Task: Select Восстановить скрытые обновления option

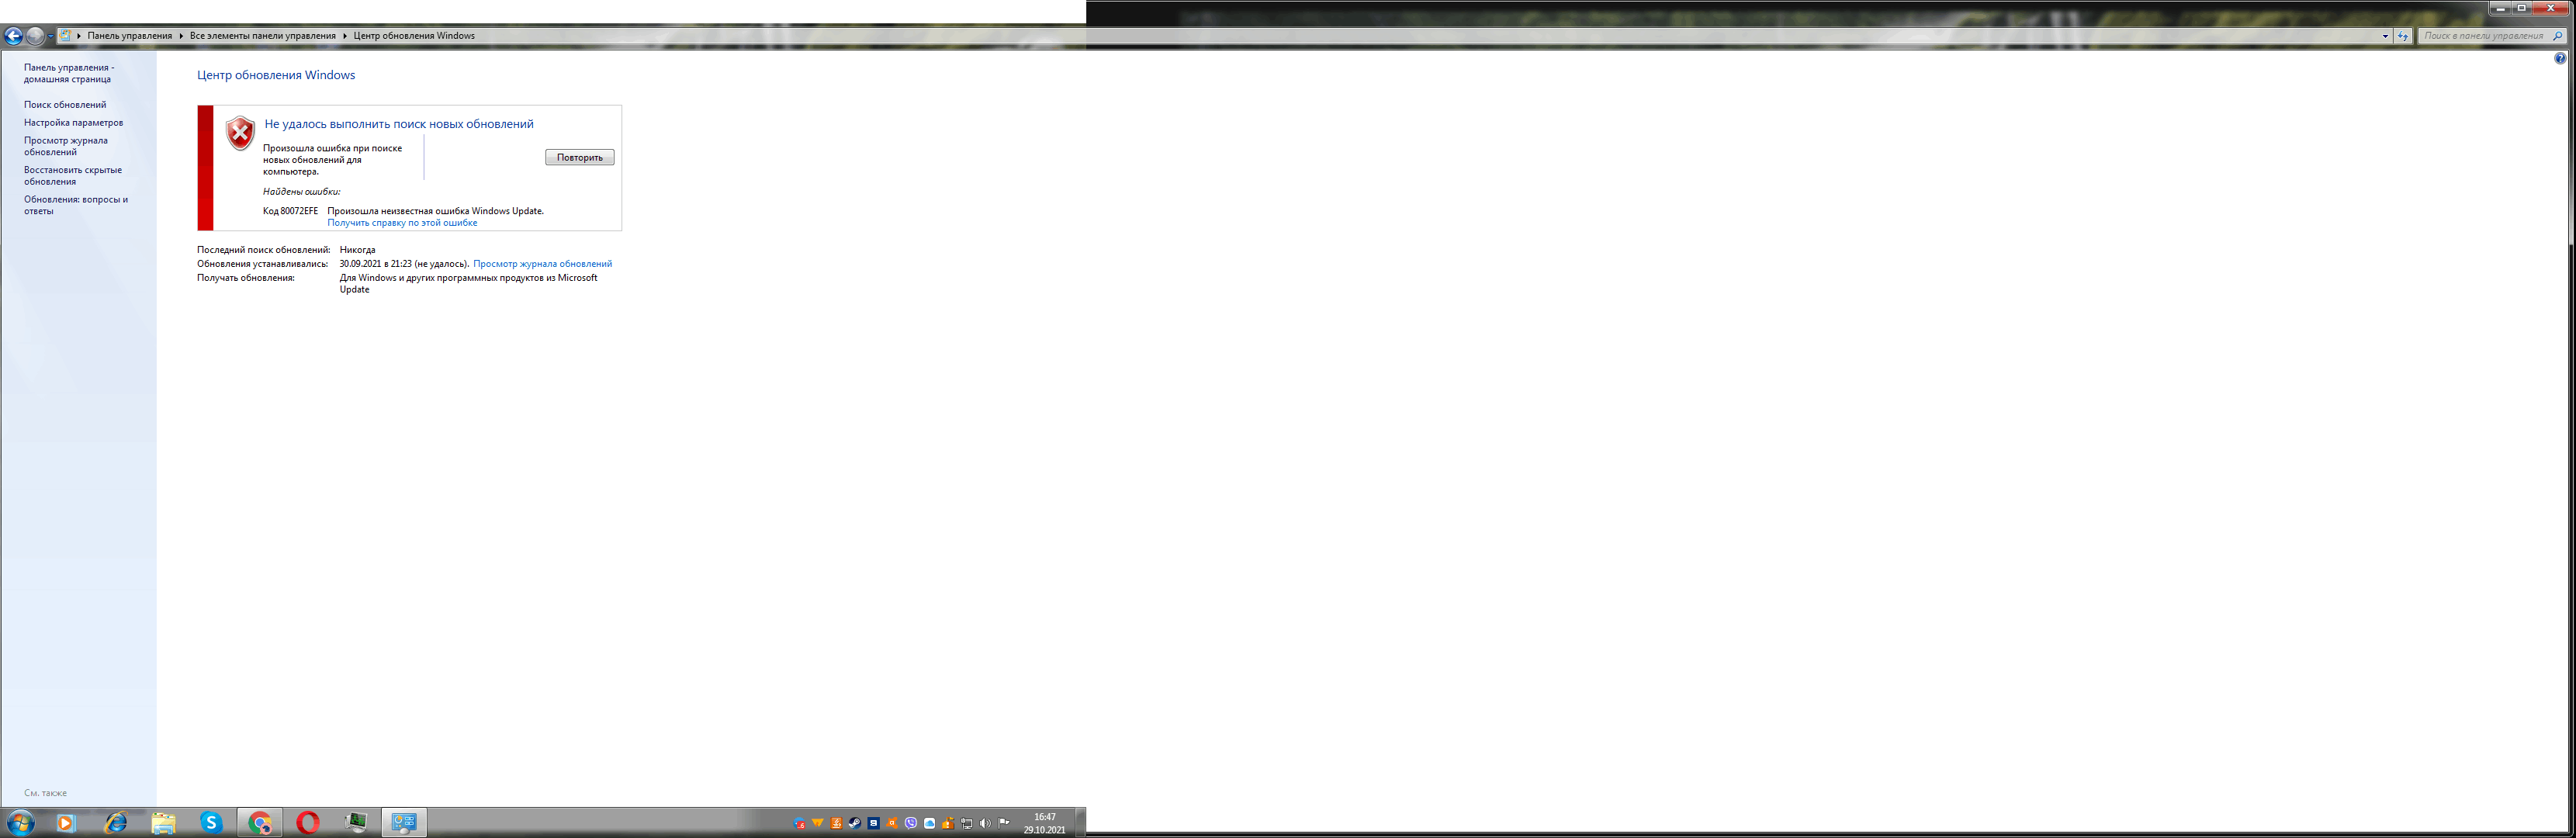Action: click(x=72, y=176)
